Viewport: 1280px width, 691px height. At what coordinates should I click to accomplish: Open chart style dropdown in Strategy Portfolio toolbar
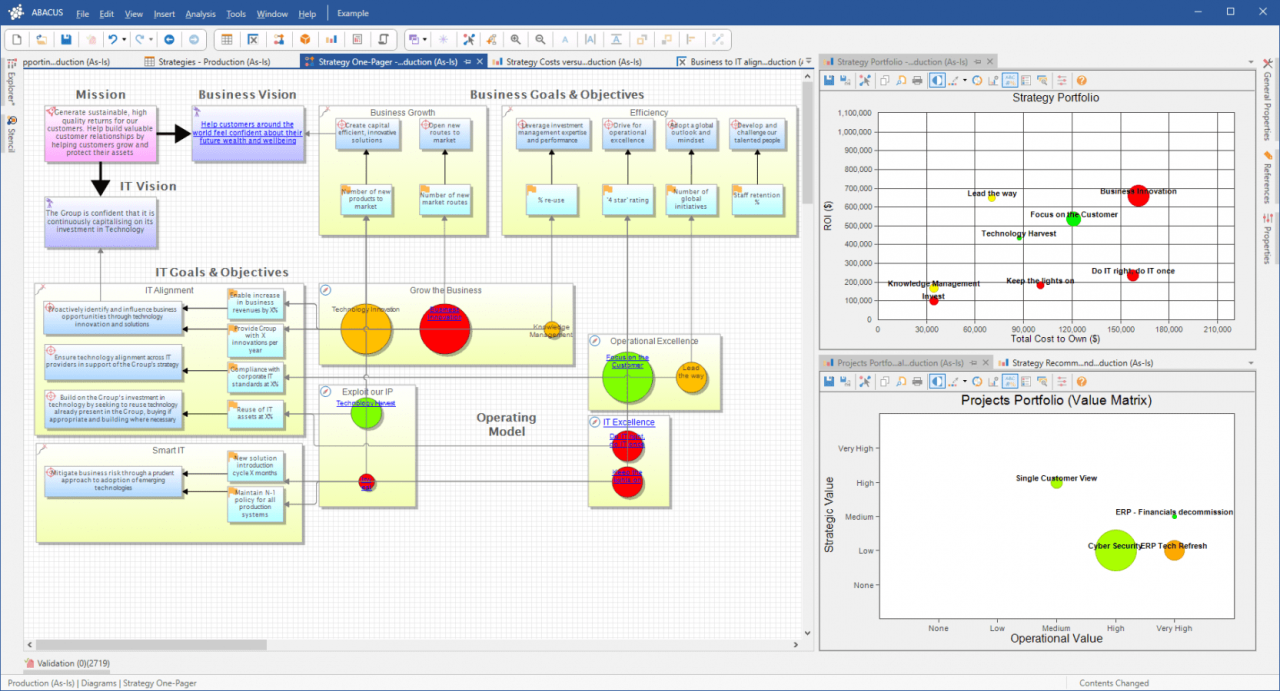point(965,80)
